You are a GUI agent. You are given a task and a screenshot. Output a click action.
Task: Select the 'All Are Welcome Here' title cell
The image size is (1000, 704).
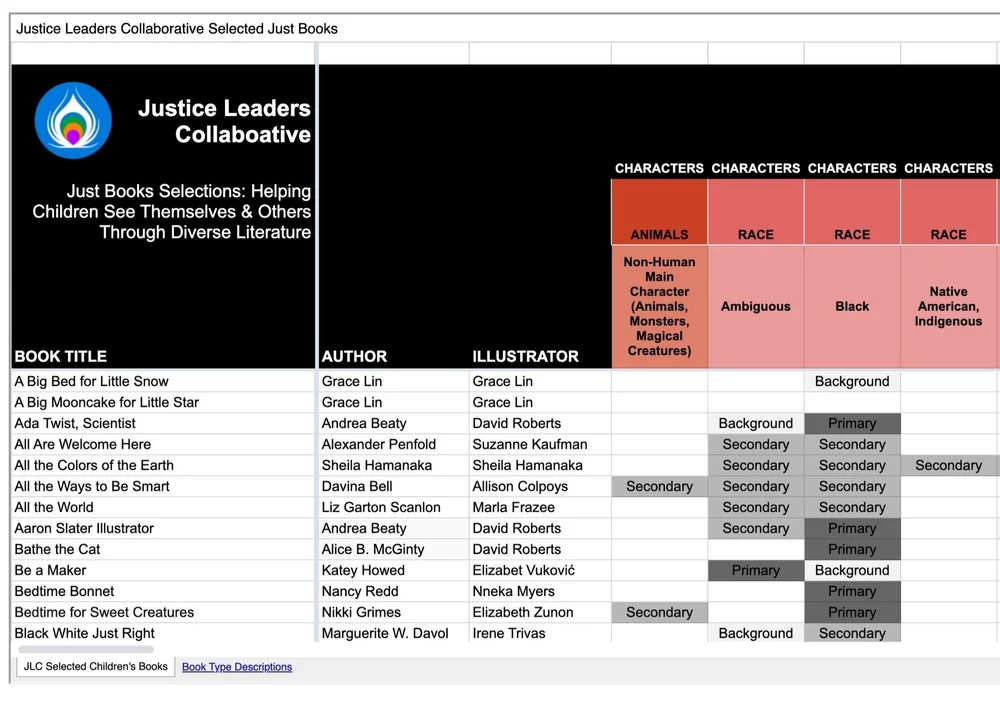tap(163, 444)
